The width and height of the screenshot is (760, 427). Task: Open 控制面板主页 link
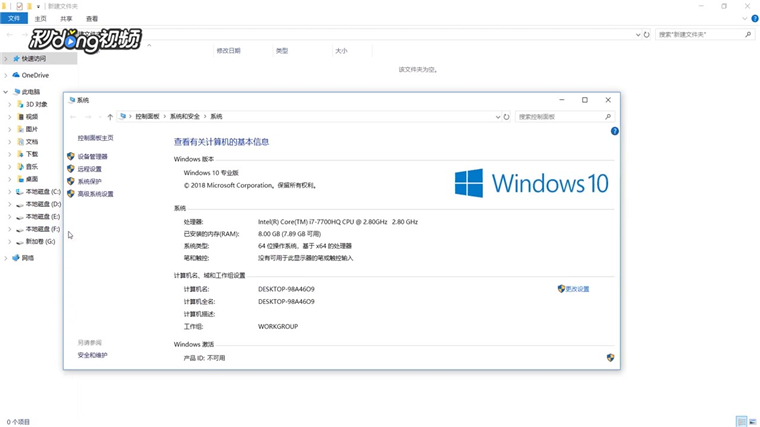(x=95, y=138)
